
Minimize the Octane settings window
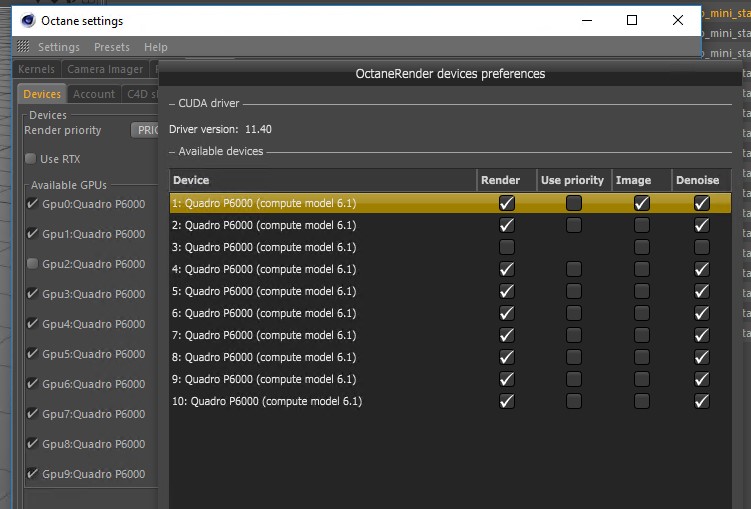[x=587, y=20]
